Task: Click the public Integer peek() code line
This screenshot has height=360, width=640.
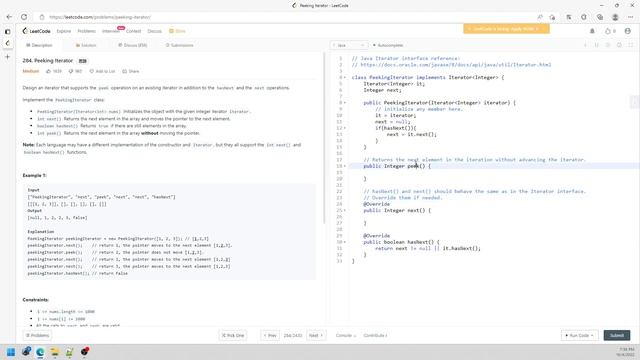Action: [397, 166]
